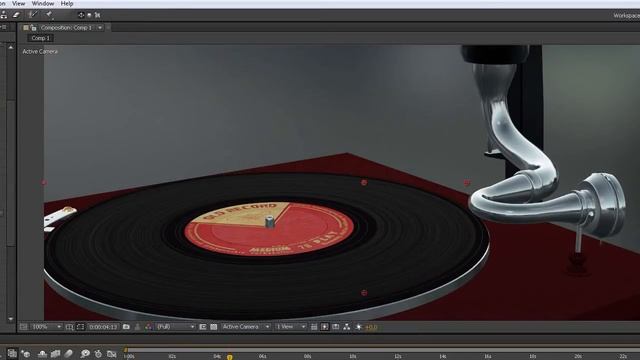This screenshot has height=360, width=640.
Task: Choose the Local Axis mode icon
Action: click(81, 15)
